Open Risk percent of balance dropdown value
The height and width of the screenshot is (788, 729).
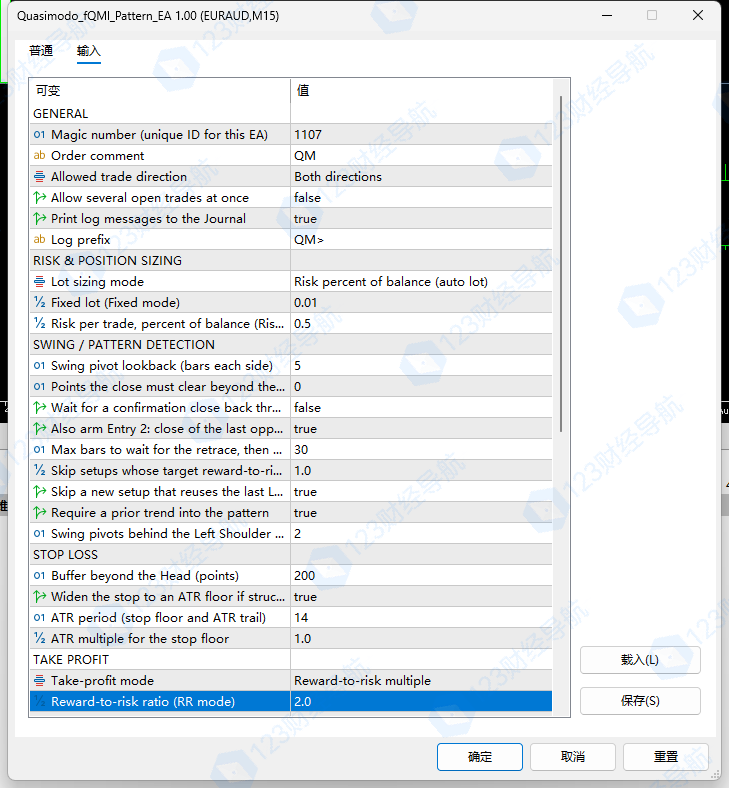click(421, 282)
